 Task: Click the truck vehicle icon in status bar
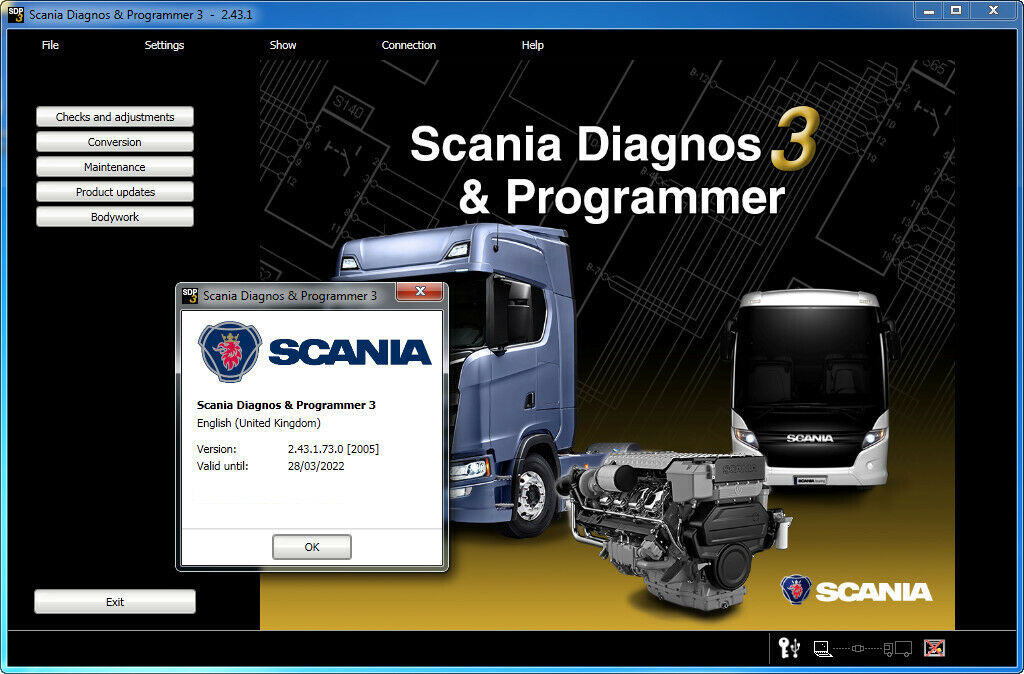pos(898,648)
